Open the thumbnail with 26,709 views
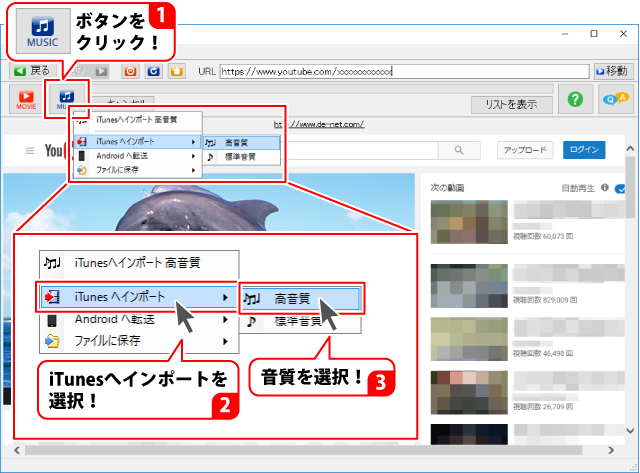 pyautogui.click(x=469, y=393)
